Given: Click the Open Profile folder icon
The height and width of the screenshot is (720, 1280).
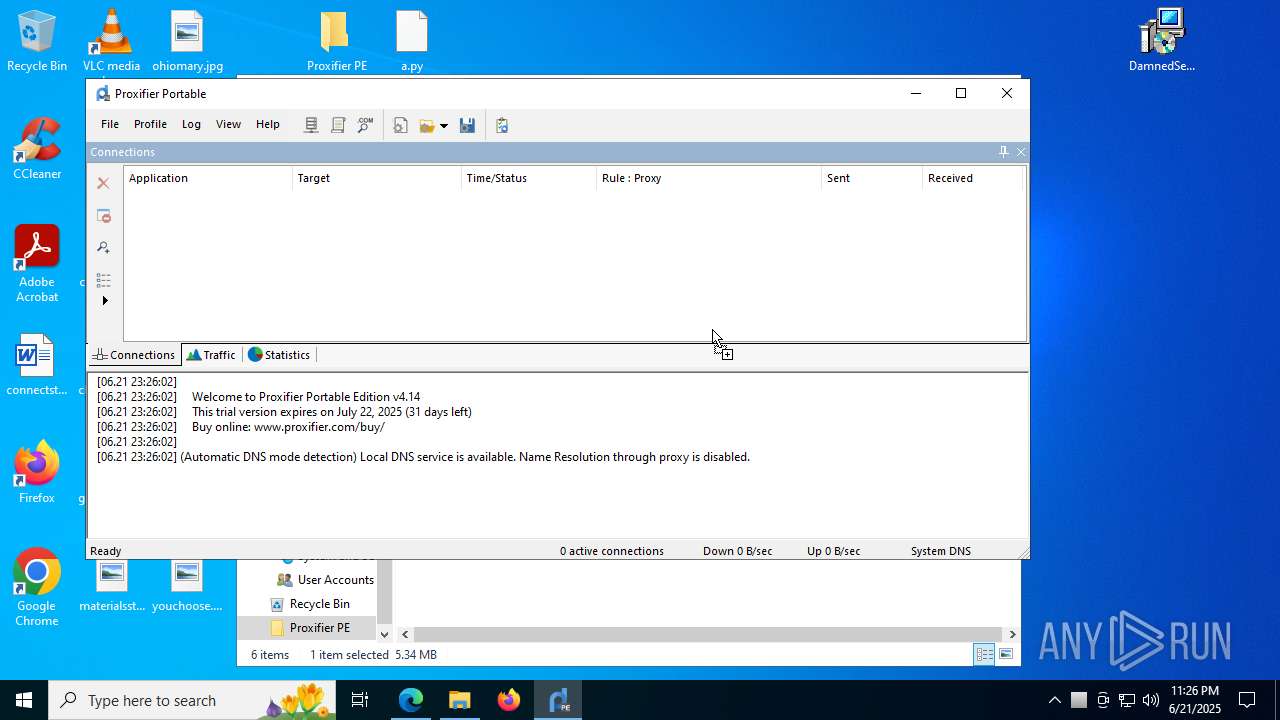Looking at the screenshot, I should pos(427,125).
